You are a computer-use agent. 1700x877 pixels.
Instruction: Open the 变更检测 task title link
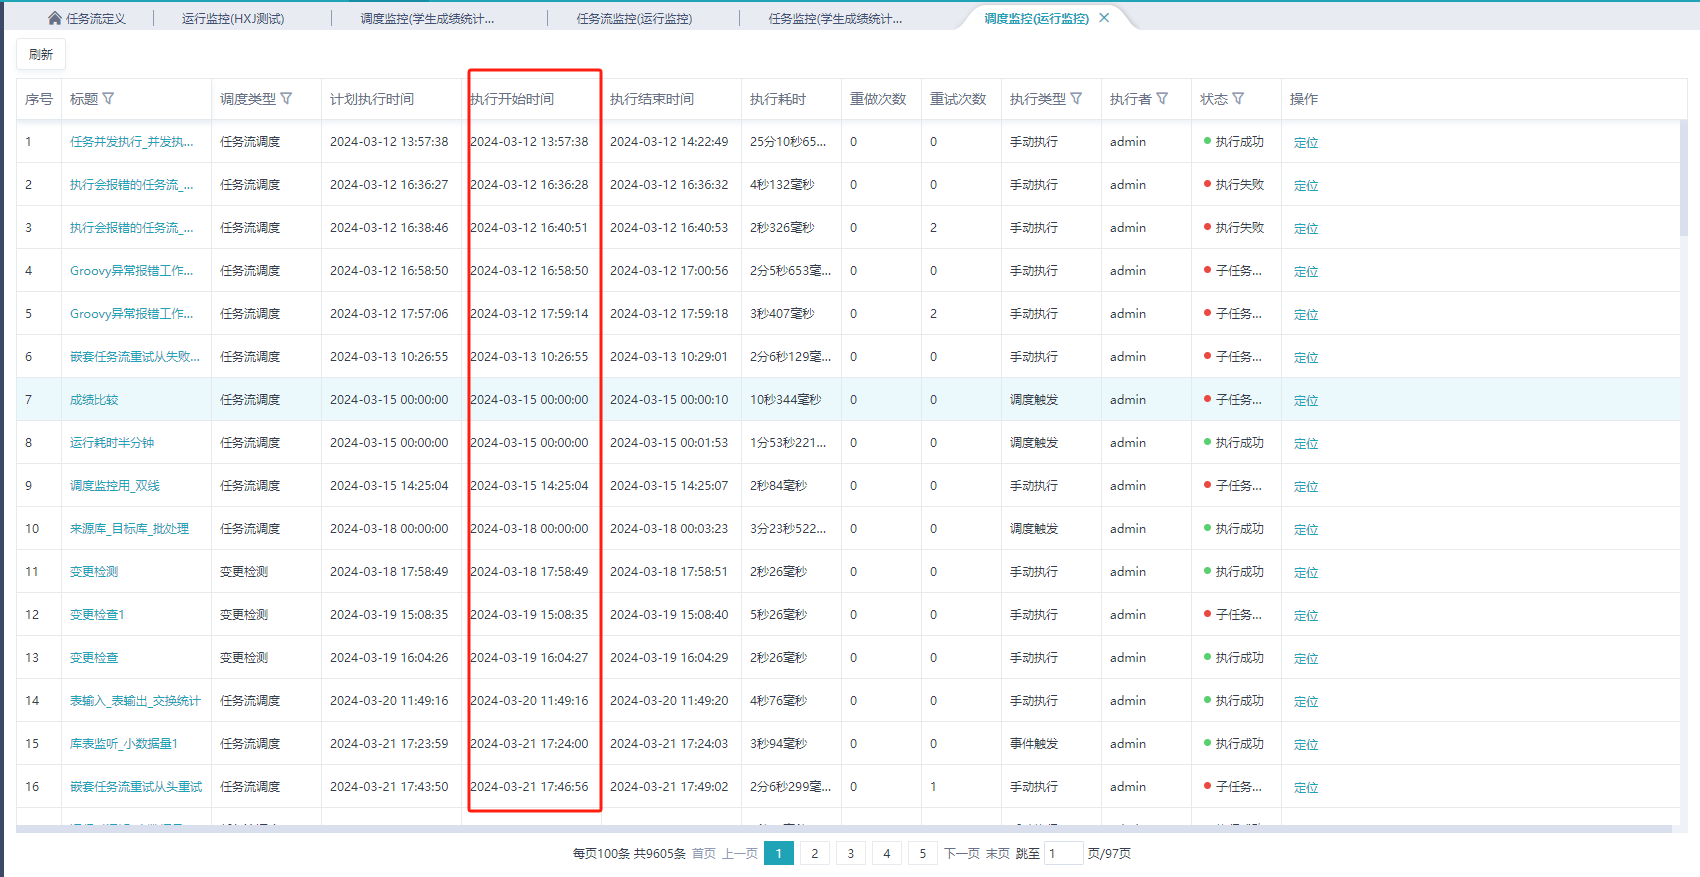click(x=94, y=572)
